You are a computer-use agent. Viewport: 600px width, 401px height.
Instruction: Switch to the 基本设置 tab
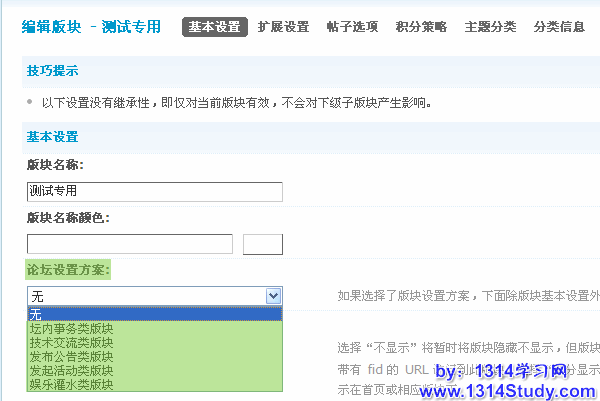pos(214,27)
